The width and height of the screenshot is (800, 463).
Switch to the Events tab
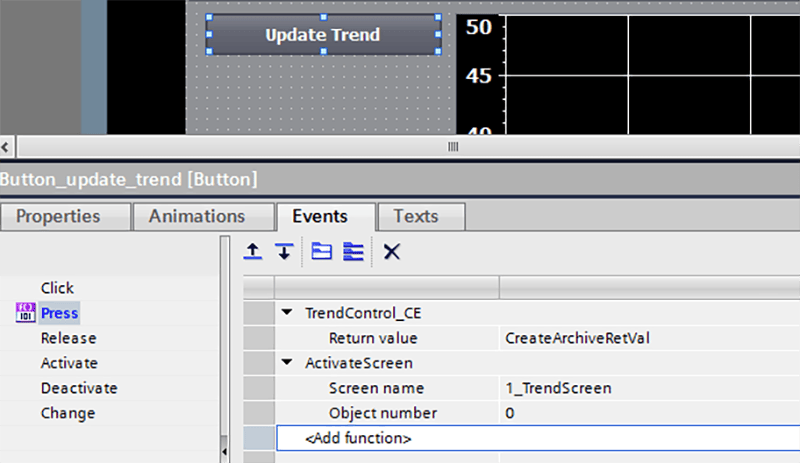[326, 216]
